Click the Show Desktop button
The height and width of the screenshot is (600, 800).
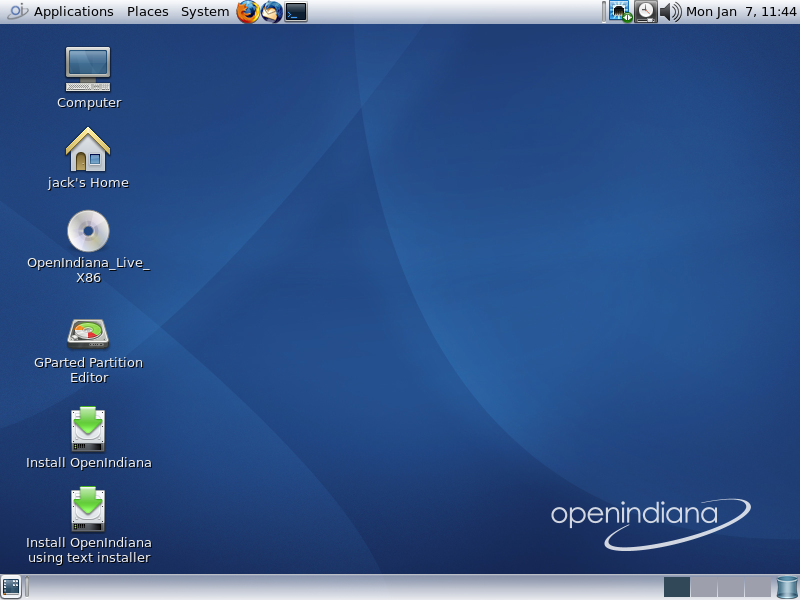[x=11, y=587]
